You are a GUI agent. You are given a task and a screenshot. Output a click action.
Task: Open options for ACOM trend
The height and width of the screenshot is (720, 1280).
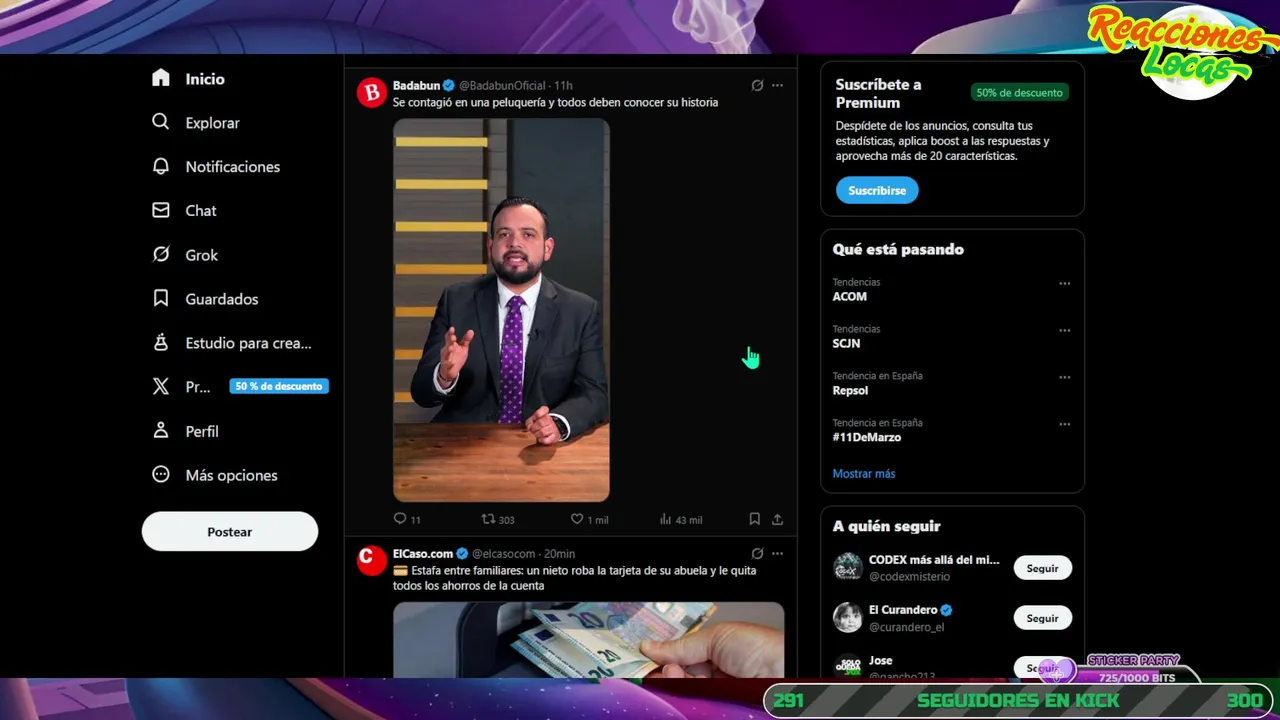[1064, 283]
